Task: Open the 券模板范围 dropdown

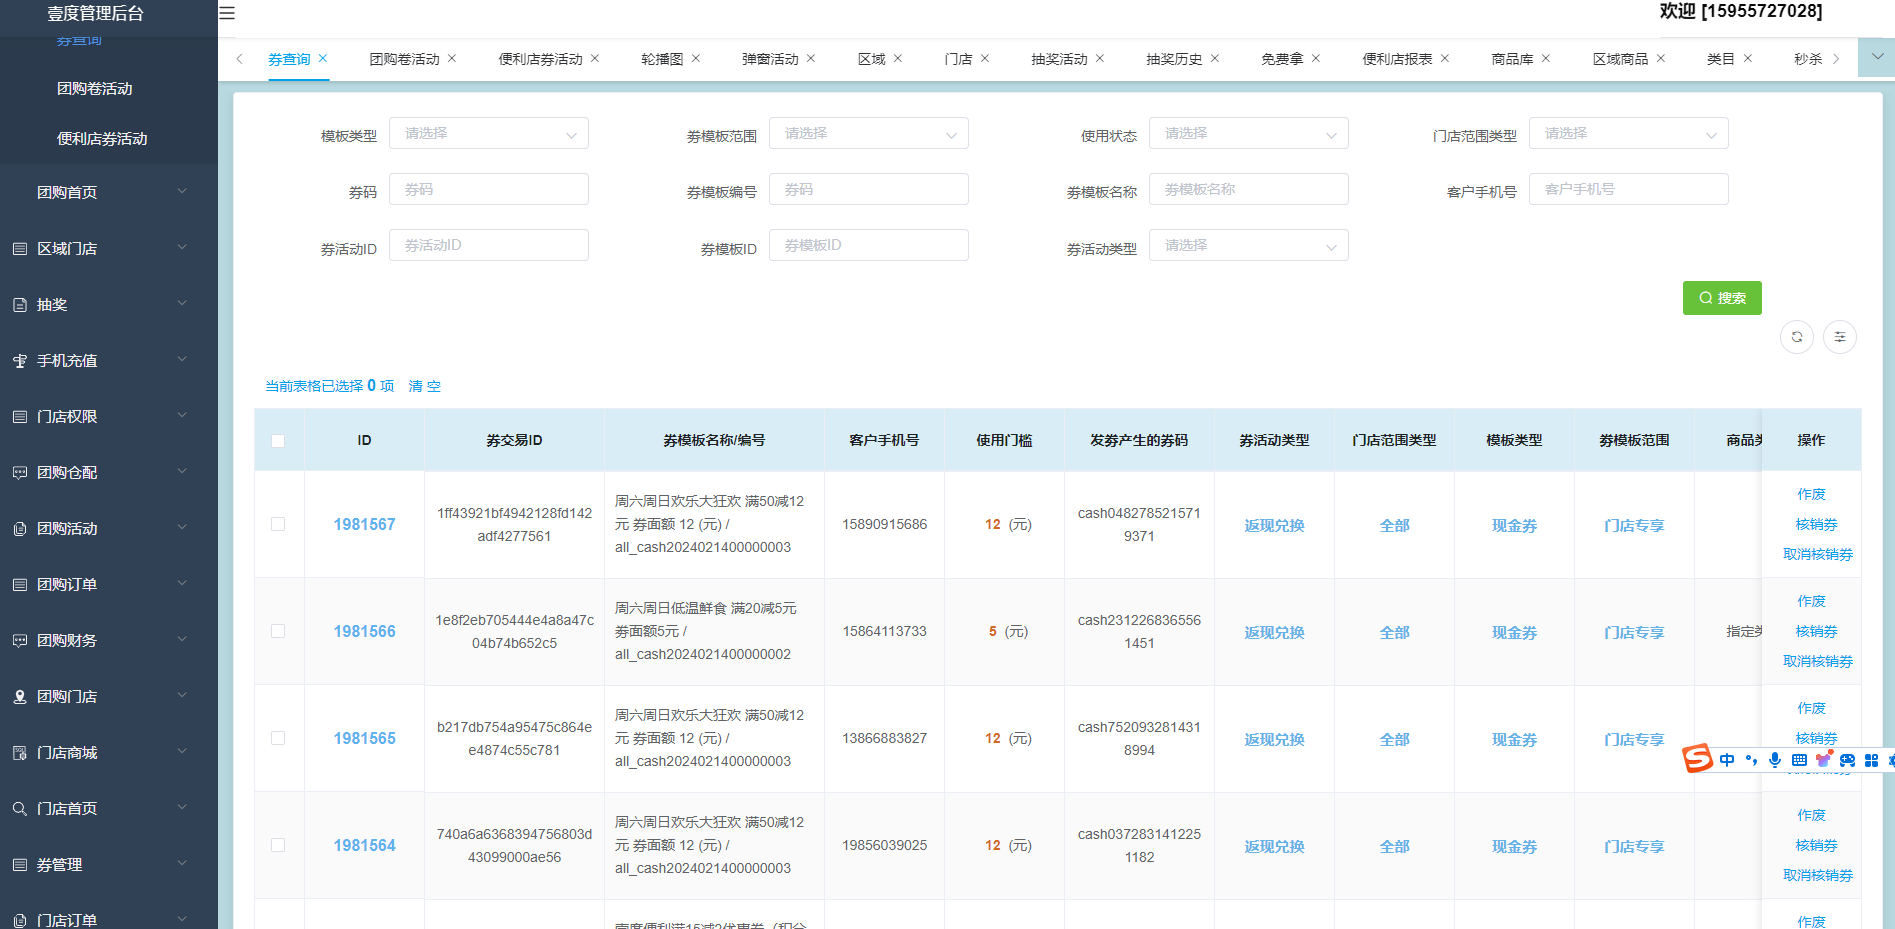Action: [x=869, y=133]
